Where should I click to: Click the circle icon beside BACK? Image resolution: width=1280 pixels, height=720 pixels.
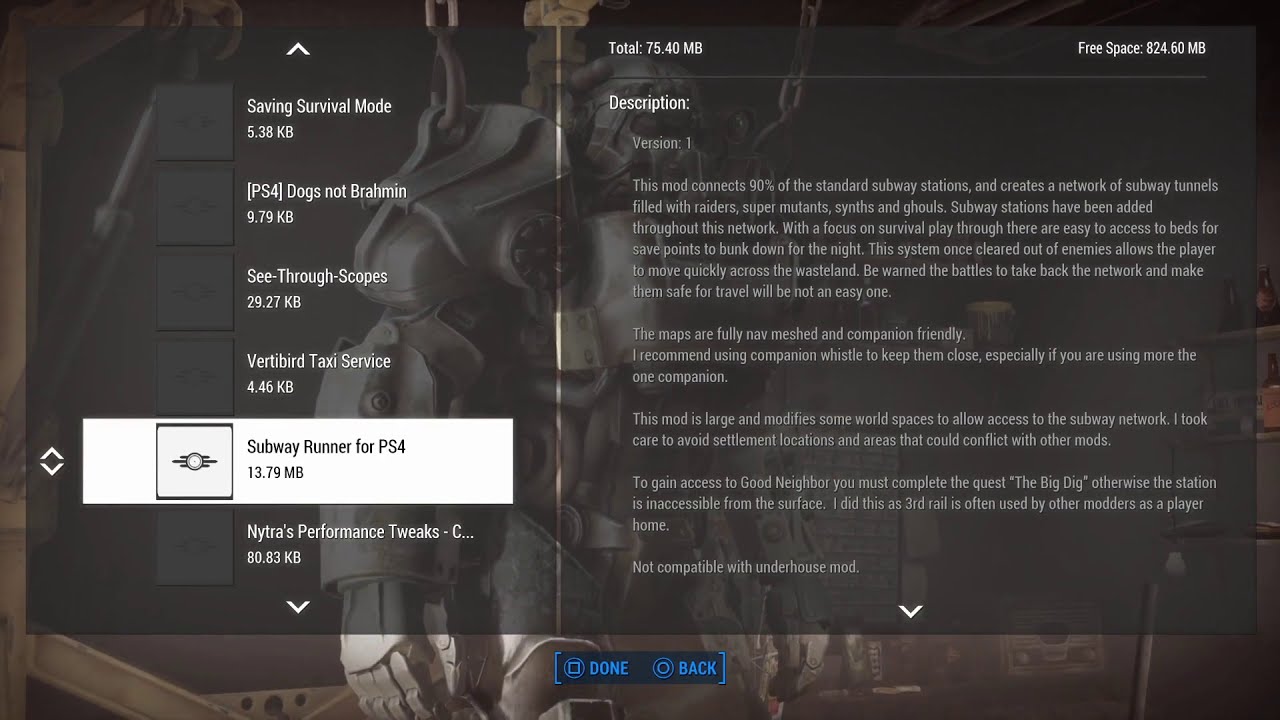tap(663, 668)
